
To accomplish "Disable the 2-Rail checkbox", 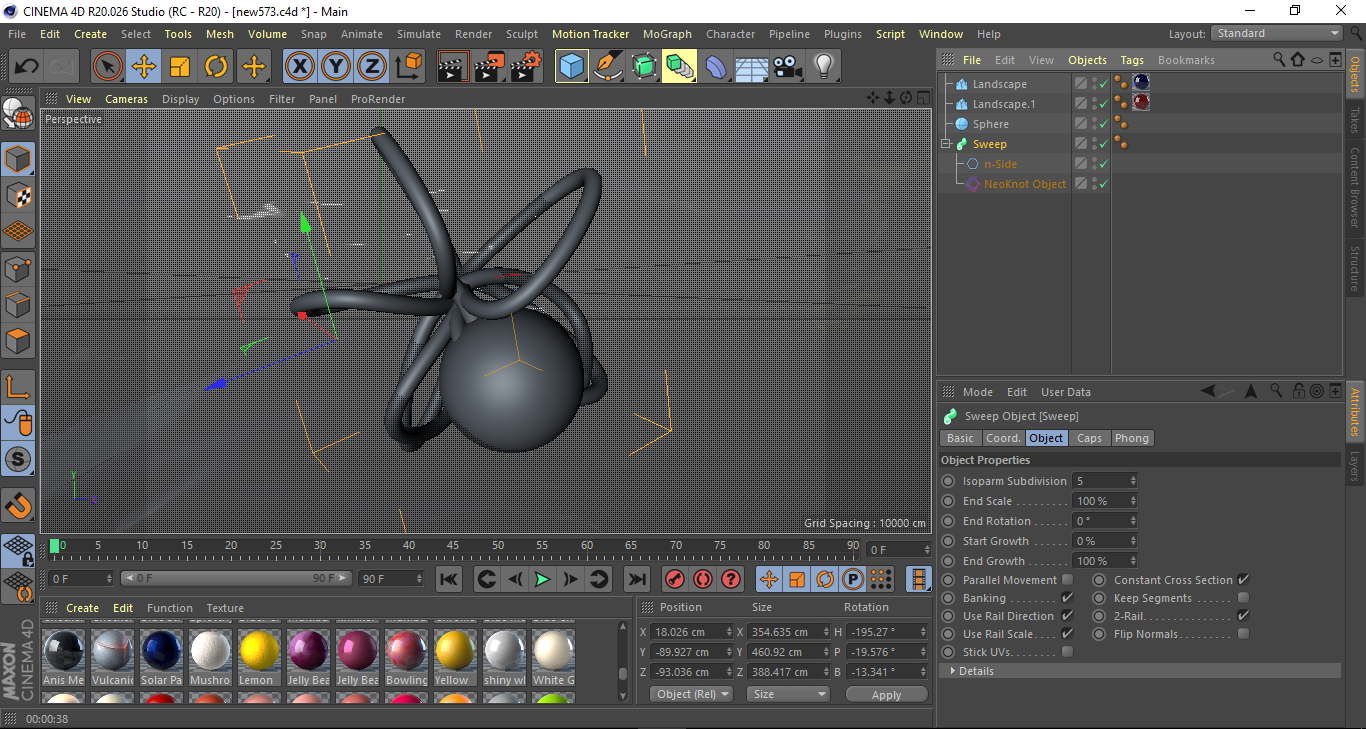I will [x=1243, y=616].
